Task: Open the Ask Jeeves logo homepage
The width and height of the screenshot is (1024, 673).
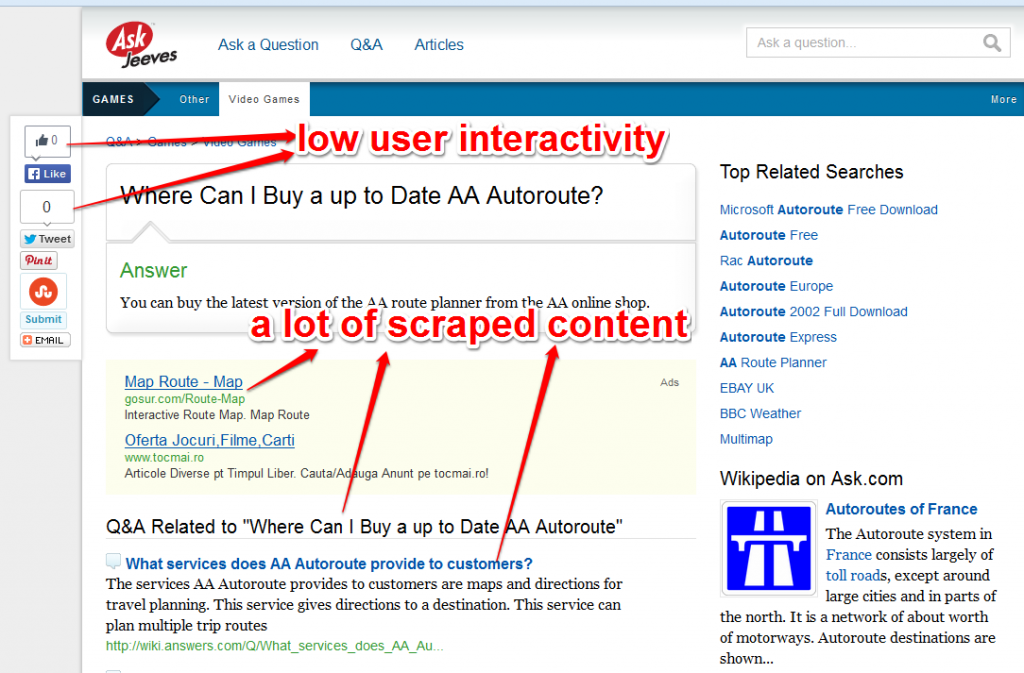Action: click(141, 44)
